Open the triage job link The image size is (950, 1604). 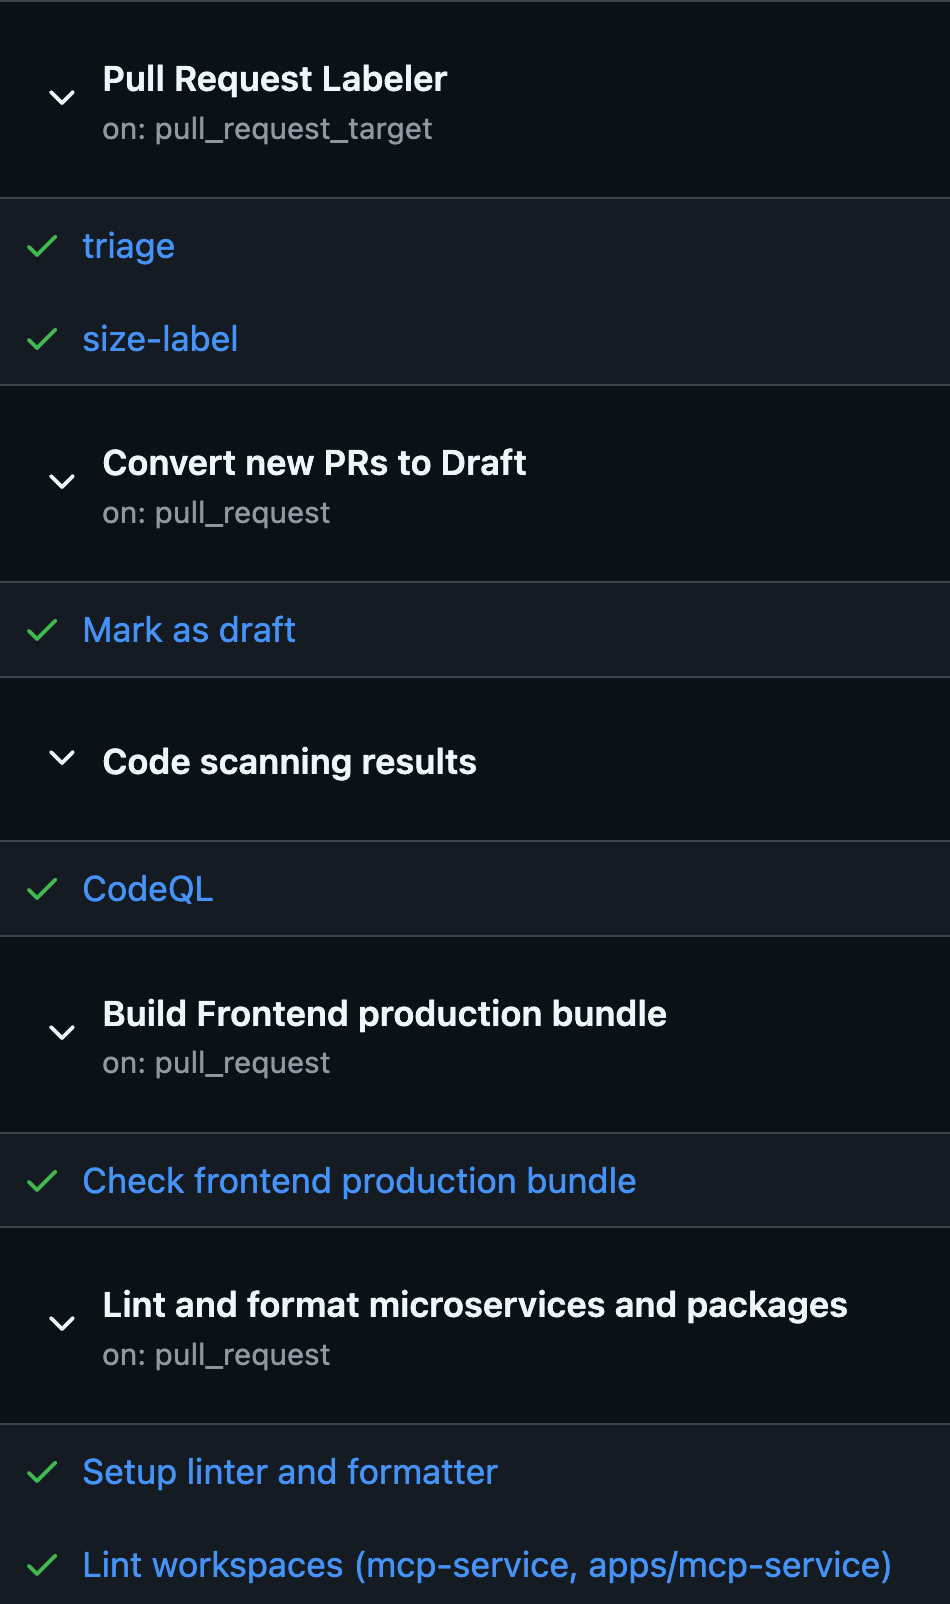[128, 246]
